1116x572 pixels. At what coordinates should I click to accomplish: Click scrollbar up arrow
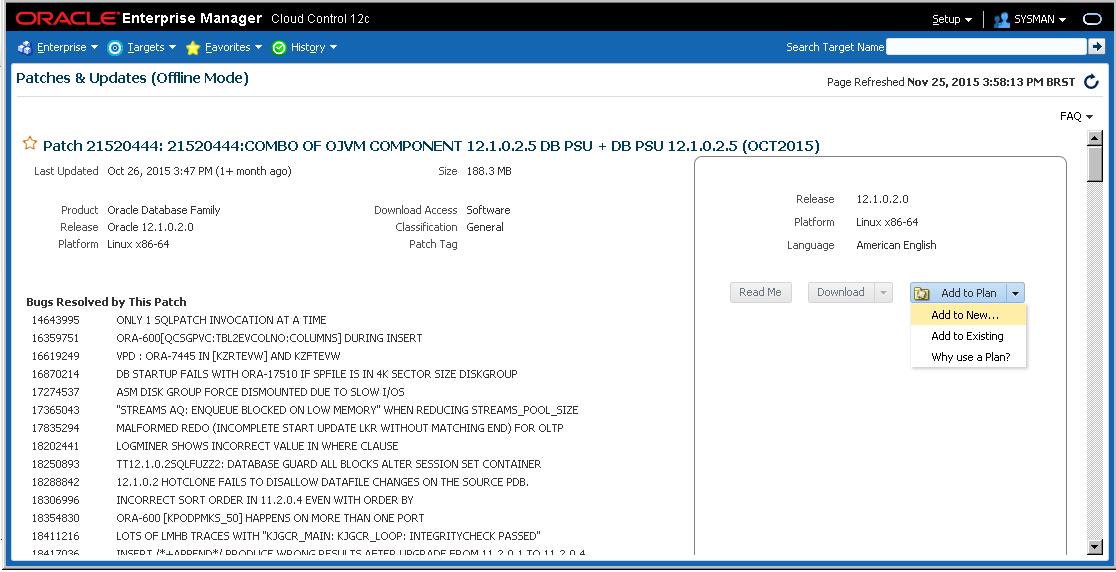click(x=1096, y=137)
